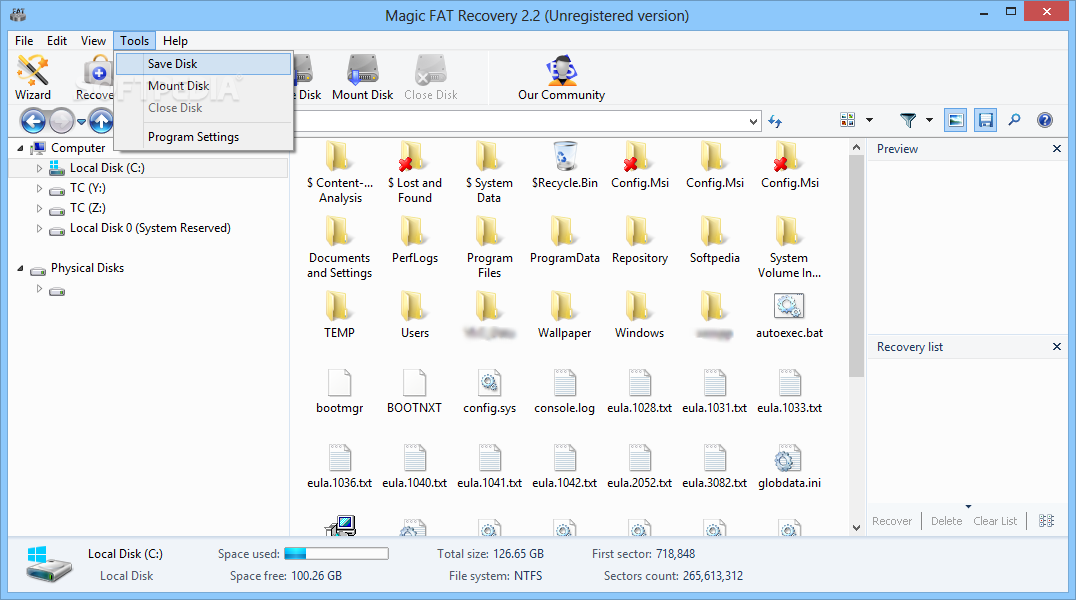The width and height of the screenshot is (1076, 600).
Task: Select the BOOTNXT file
Action: point(414,391)
